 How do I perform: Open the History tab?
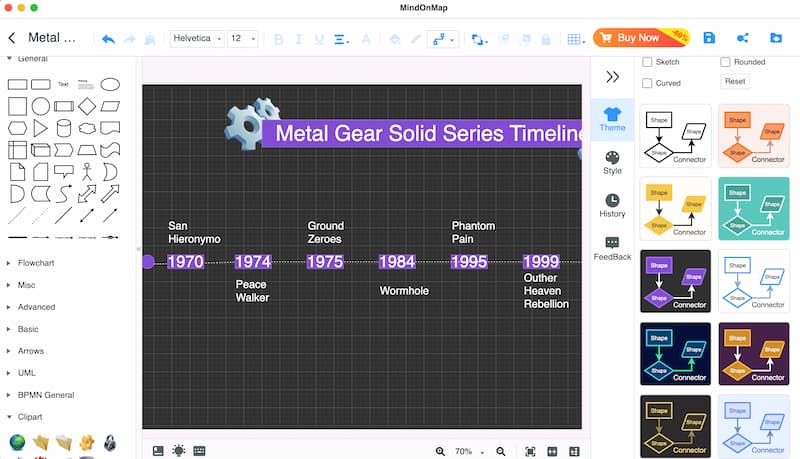click(x=612, y=206)
